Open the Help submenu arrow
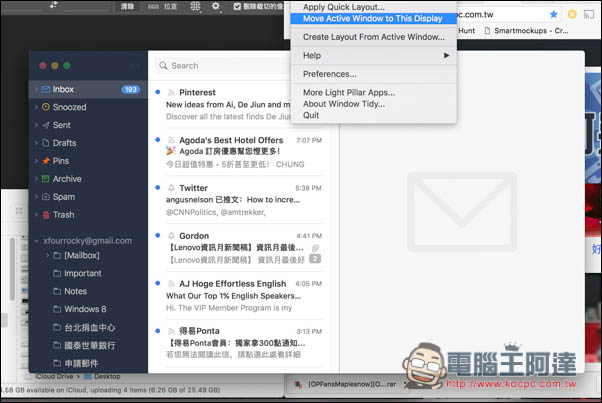 coord(446,56)
